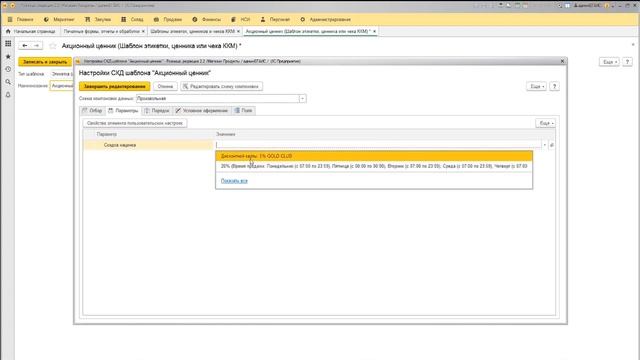
Task: Click the Значение input field
Action: click(x=378, y=145)
